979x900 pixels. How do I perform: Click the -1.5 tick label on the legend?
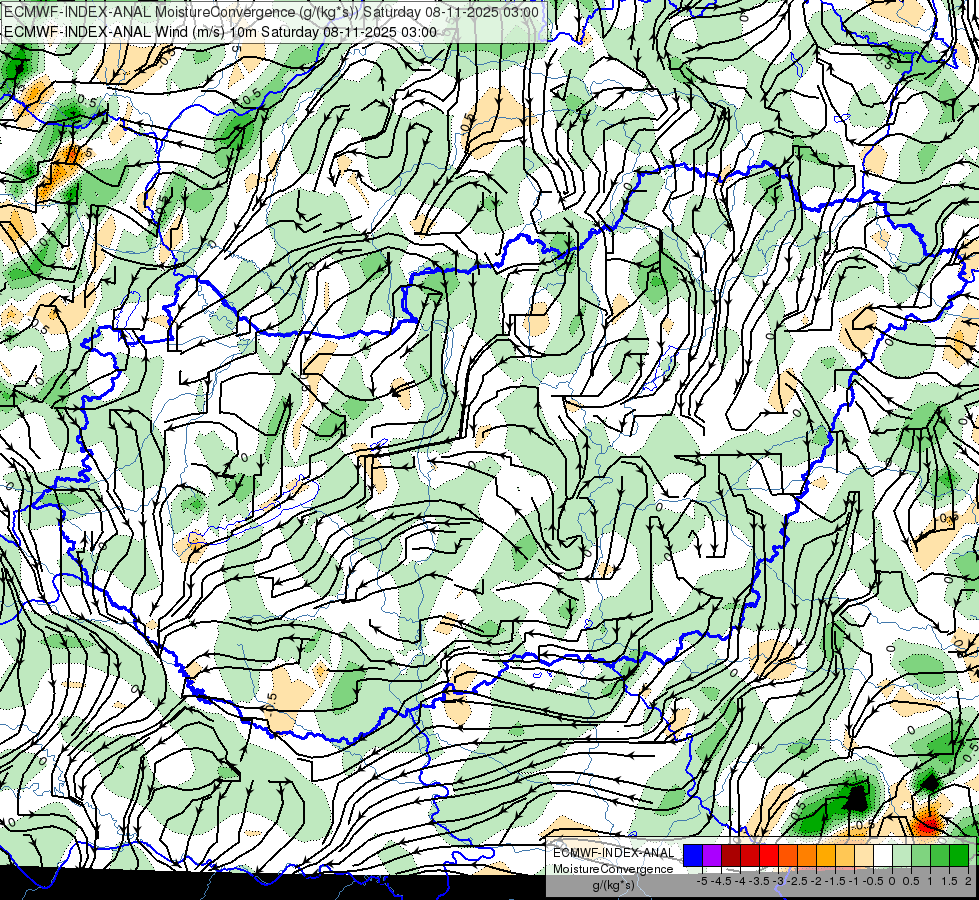coord(835,881)
